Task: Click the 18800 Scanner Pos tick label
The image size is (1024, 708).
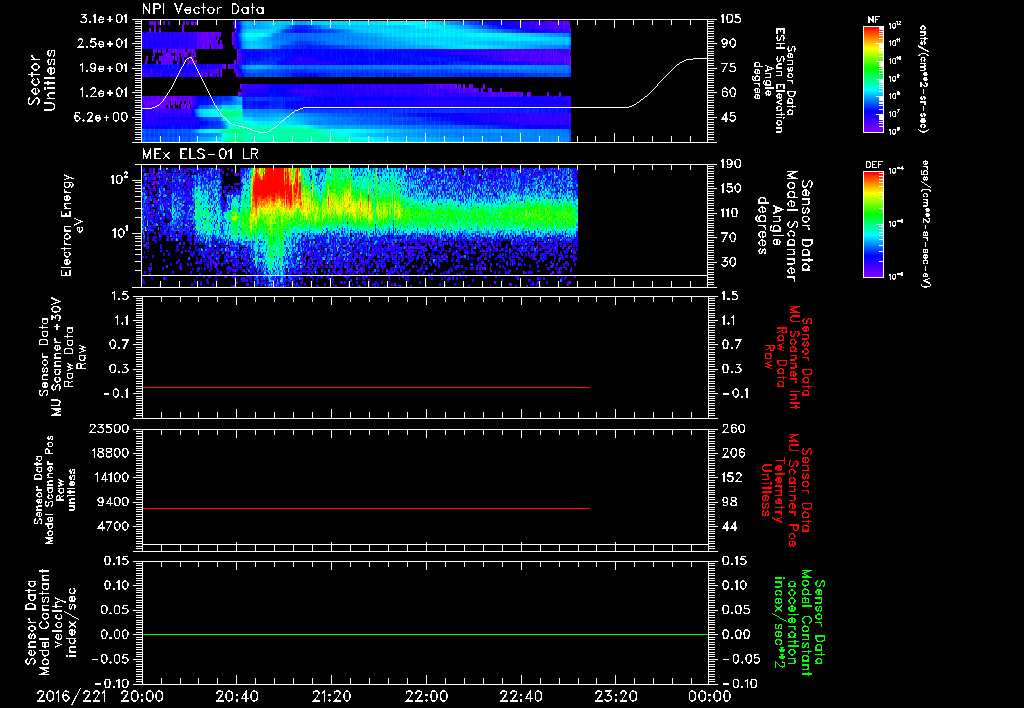Action: click(109, 453)
